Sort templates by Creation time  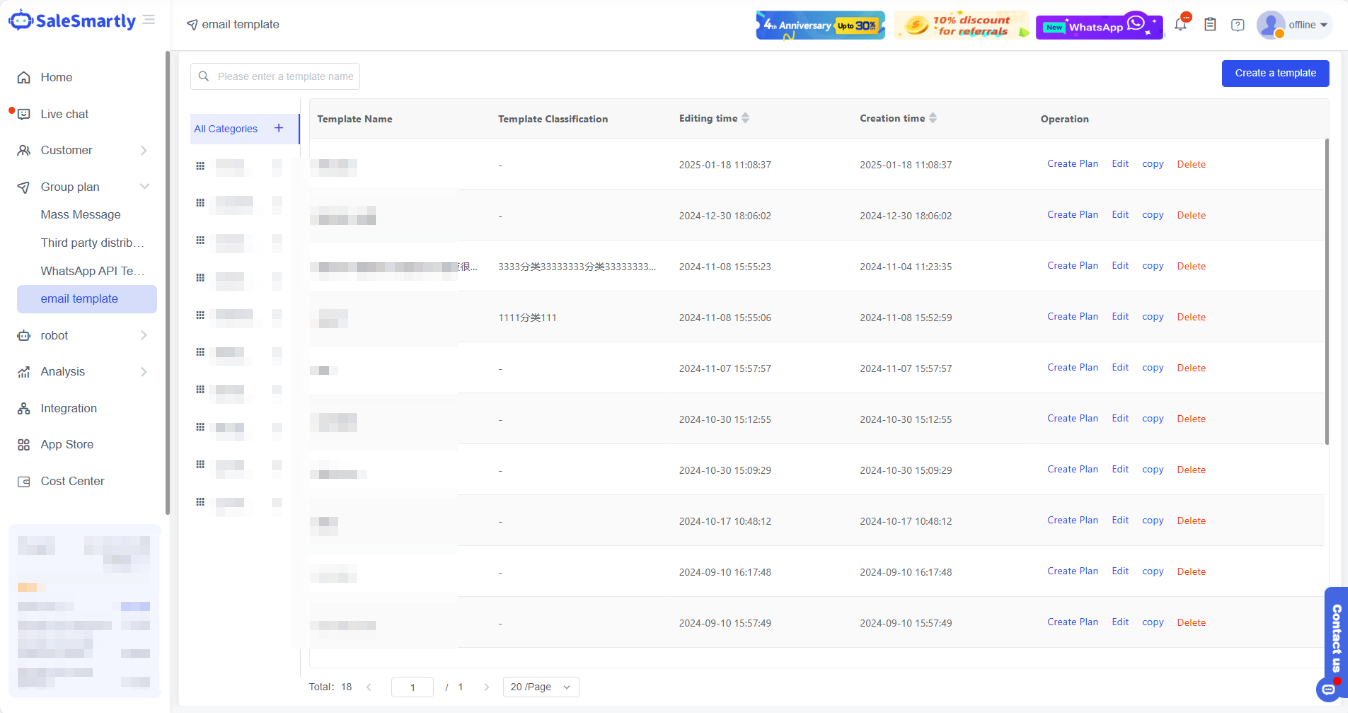tap(933, 118)
